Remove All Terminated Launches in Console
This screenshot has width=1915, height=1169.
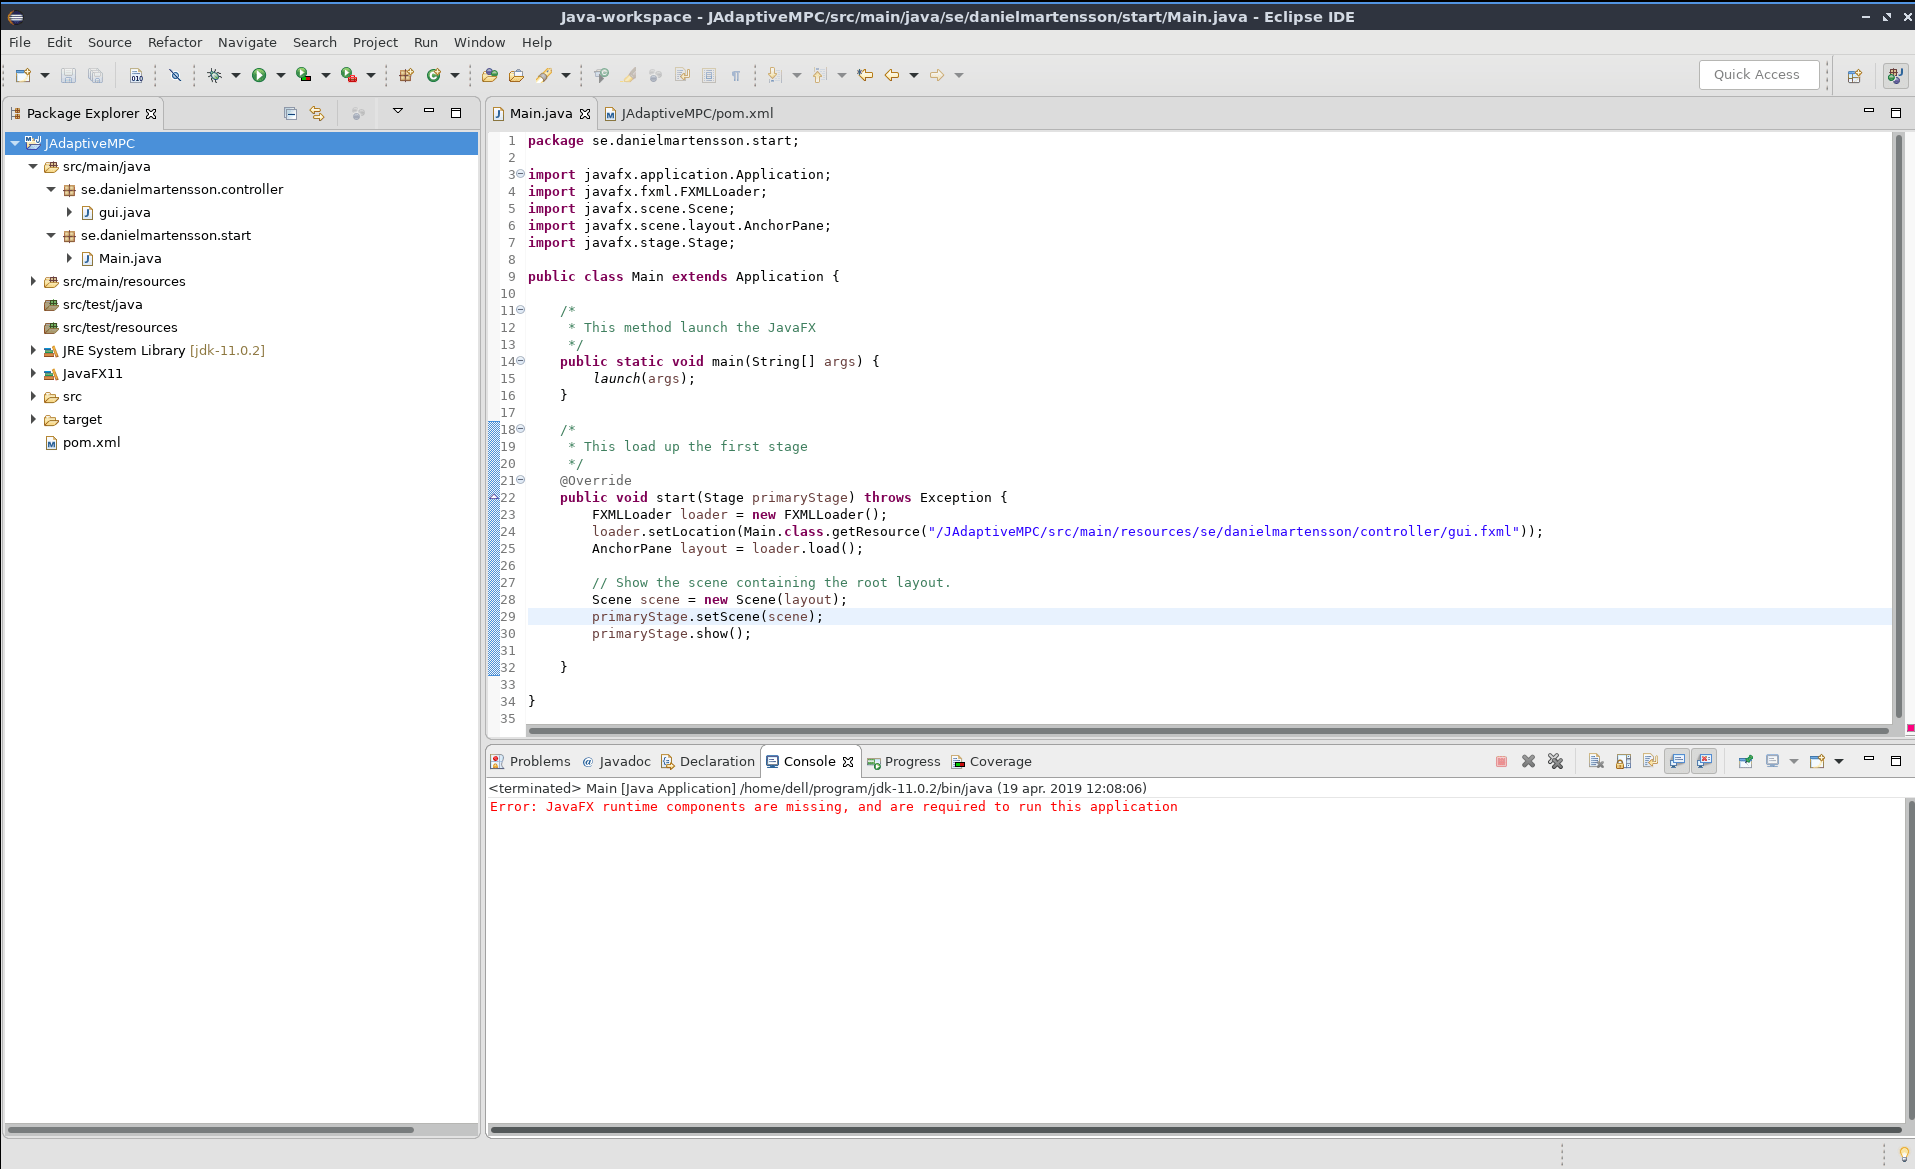click(x=1555, y=761)
